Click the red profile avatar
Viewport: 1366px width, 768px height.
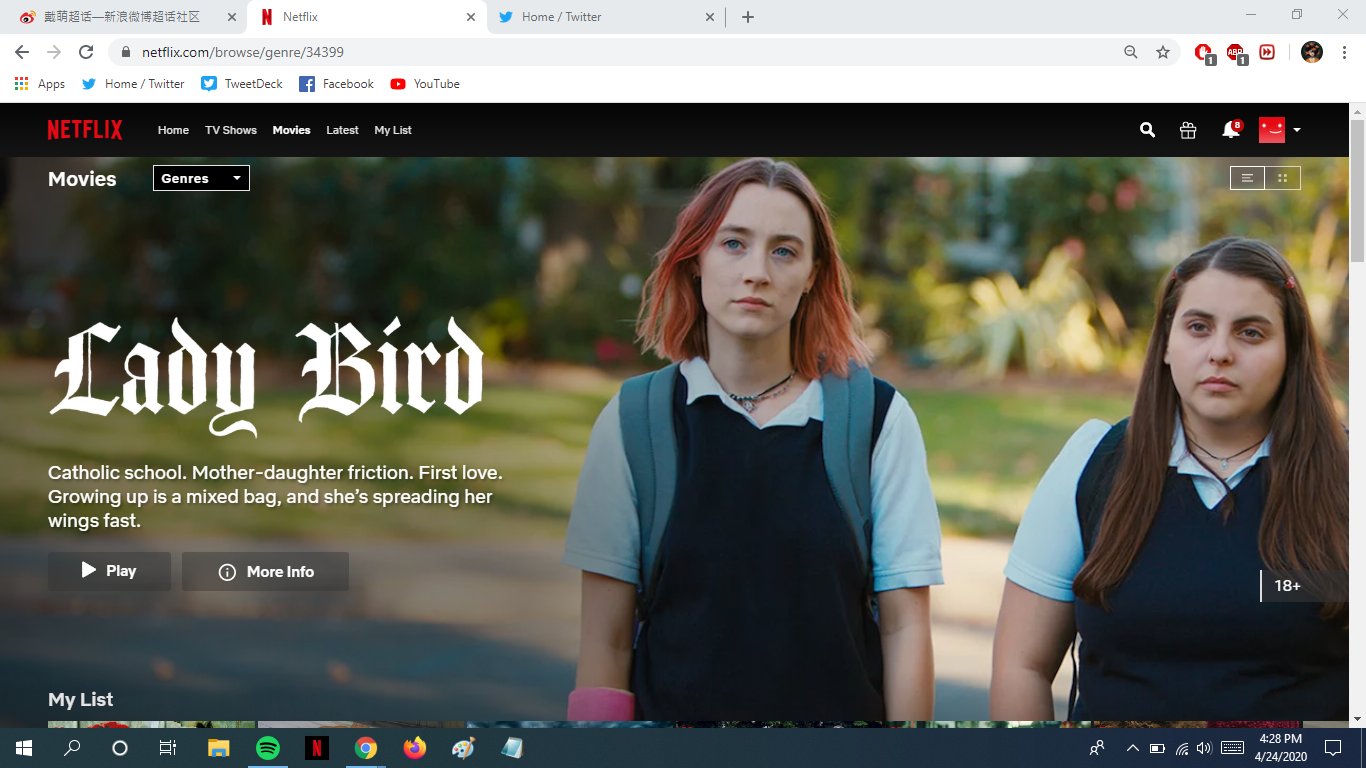click(1271, 130)
